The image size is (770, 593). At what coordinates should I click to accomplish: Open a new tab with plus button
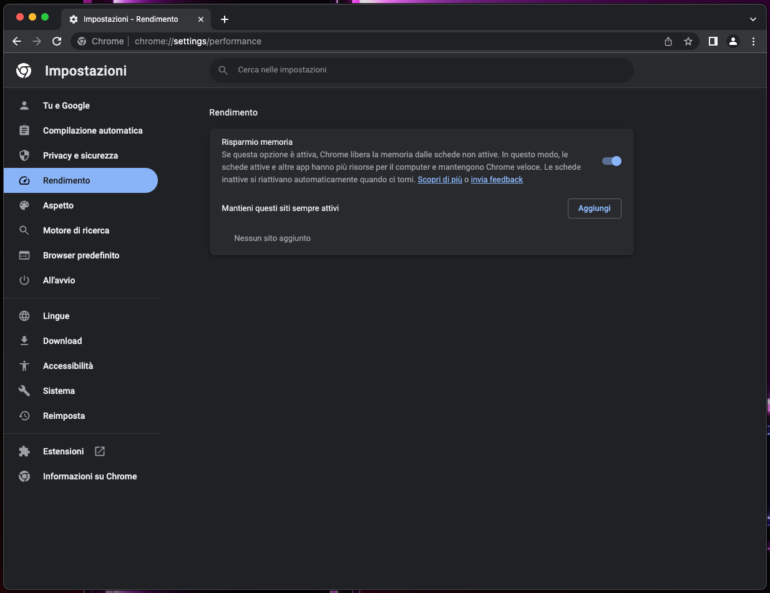click(x=224, y=19)
